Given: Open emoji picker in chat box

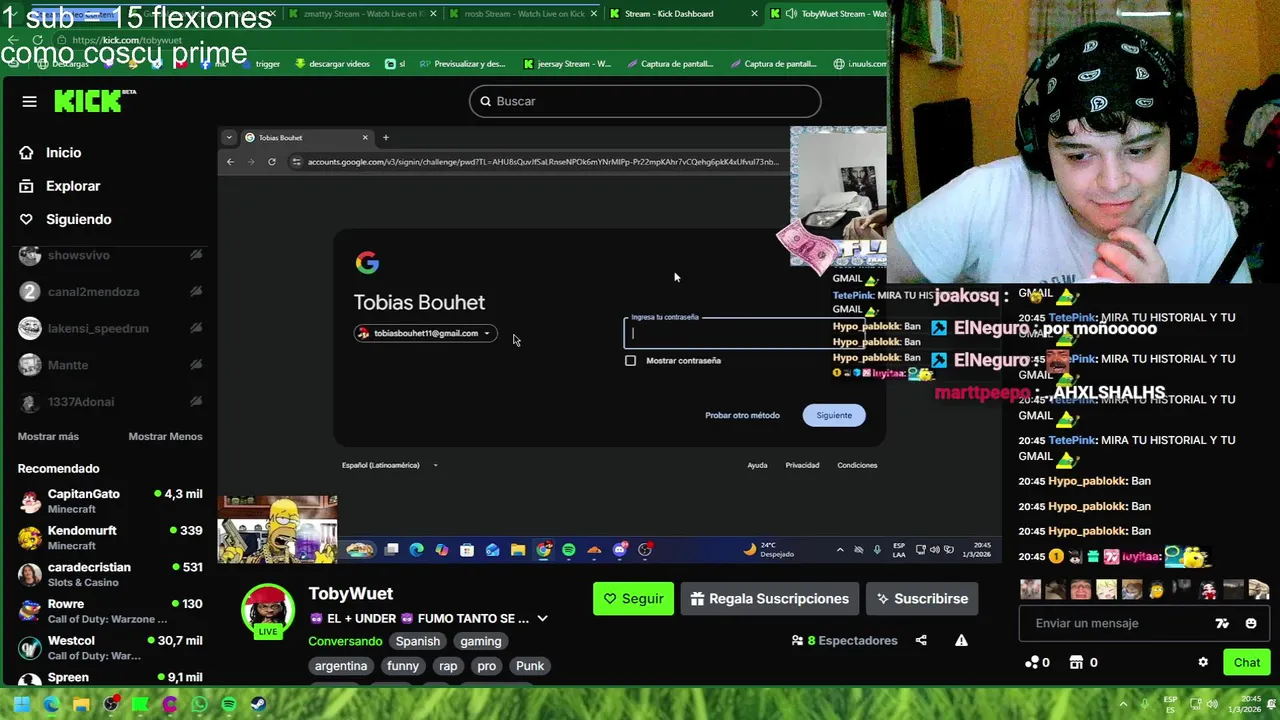Looking at the screenshot, I should point(1251,623).
